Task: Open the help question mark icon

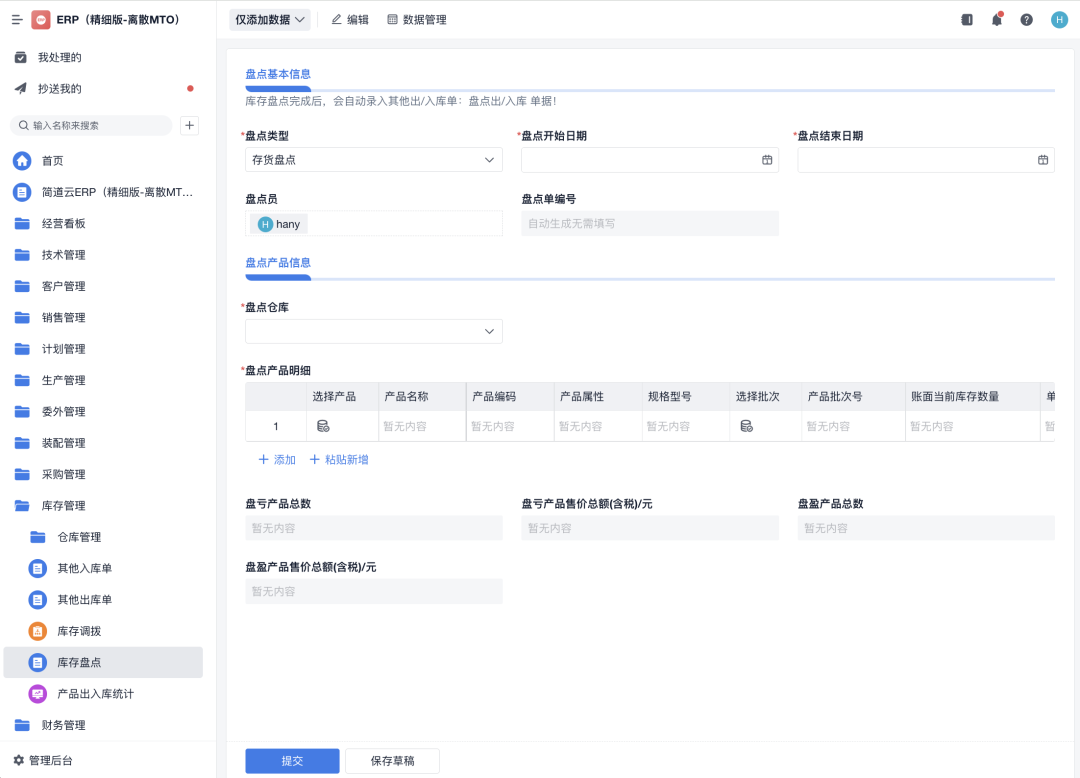Action: click(1026, 20)
